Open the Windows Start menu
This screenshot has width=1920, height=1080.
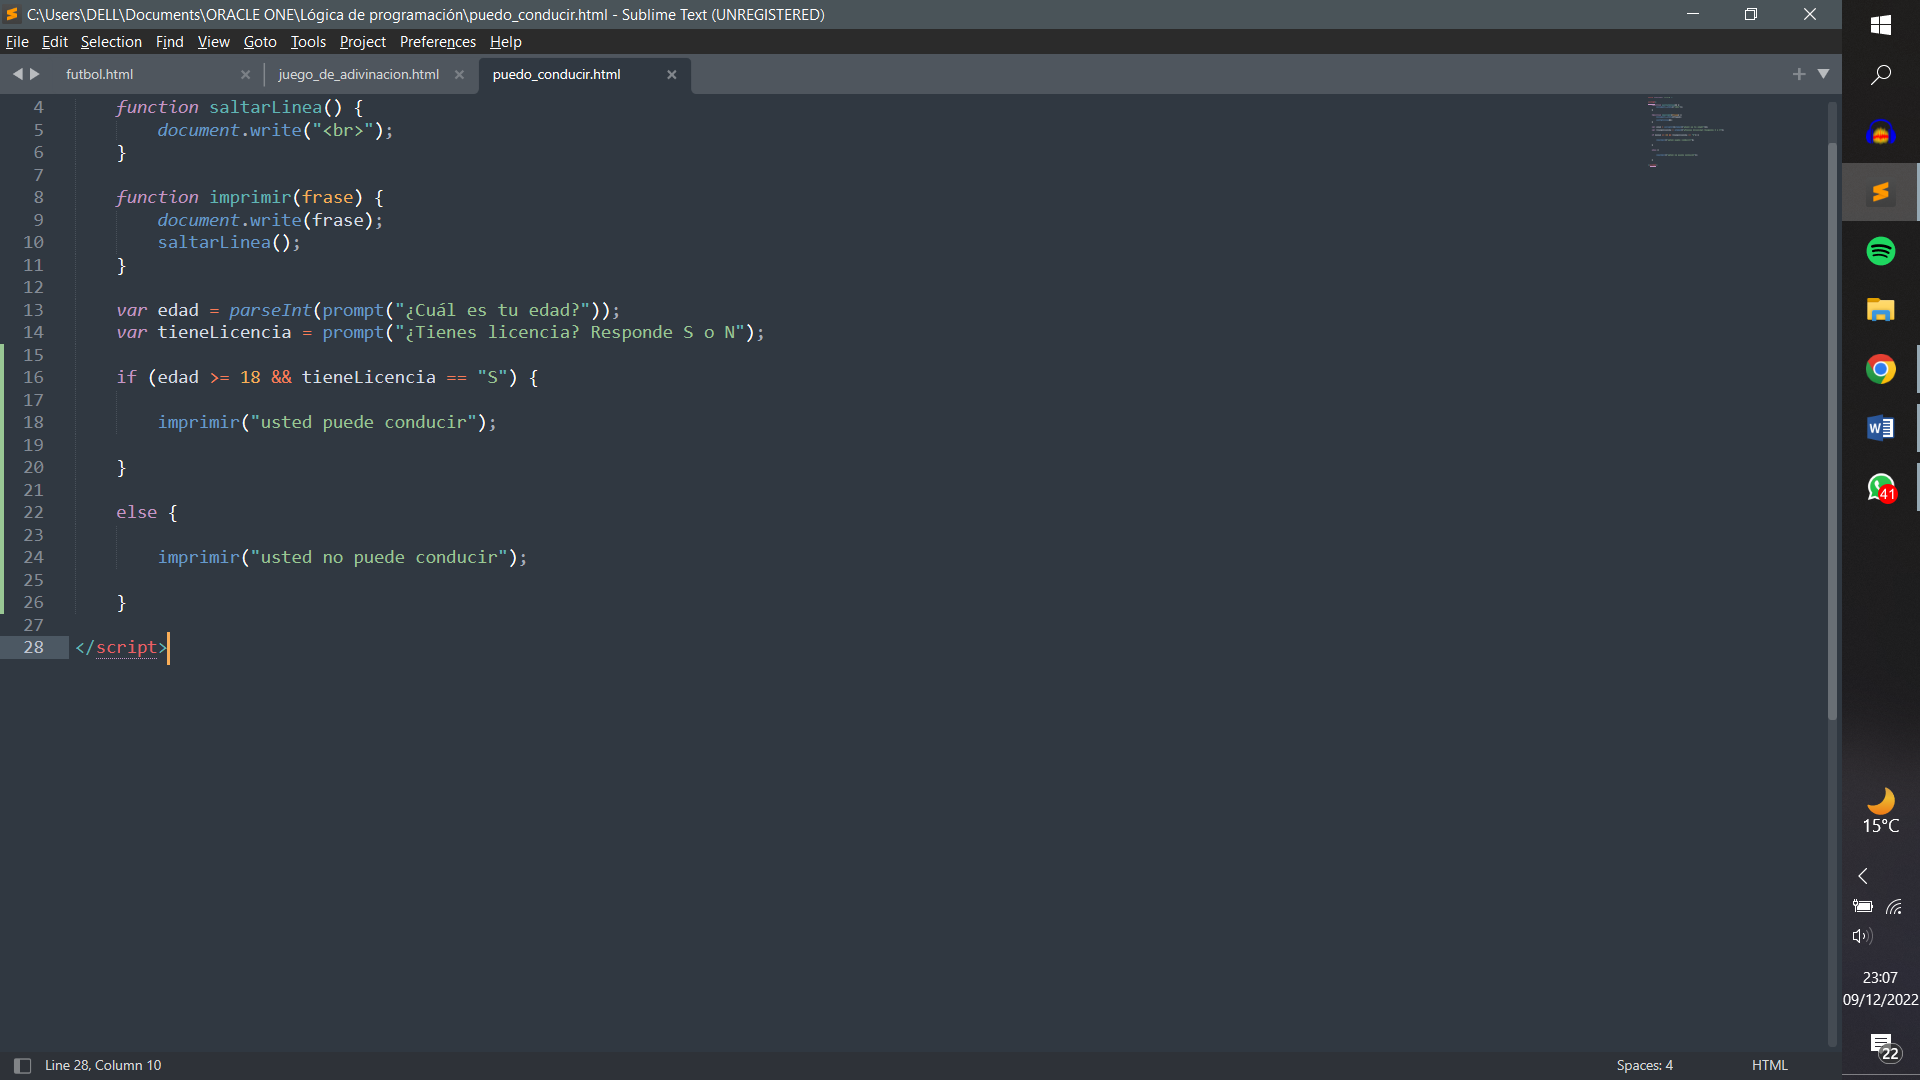[x=1880, y=24]
